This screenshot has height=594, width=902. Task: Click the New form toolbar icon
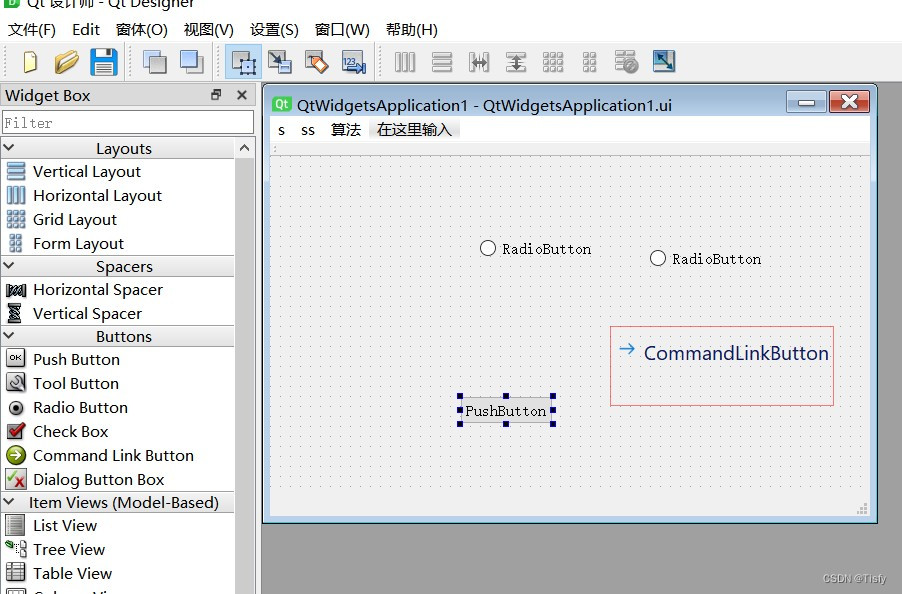point(30,62)
